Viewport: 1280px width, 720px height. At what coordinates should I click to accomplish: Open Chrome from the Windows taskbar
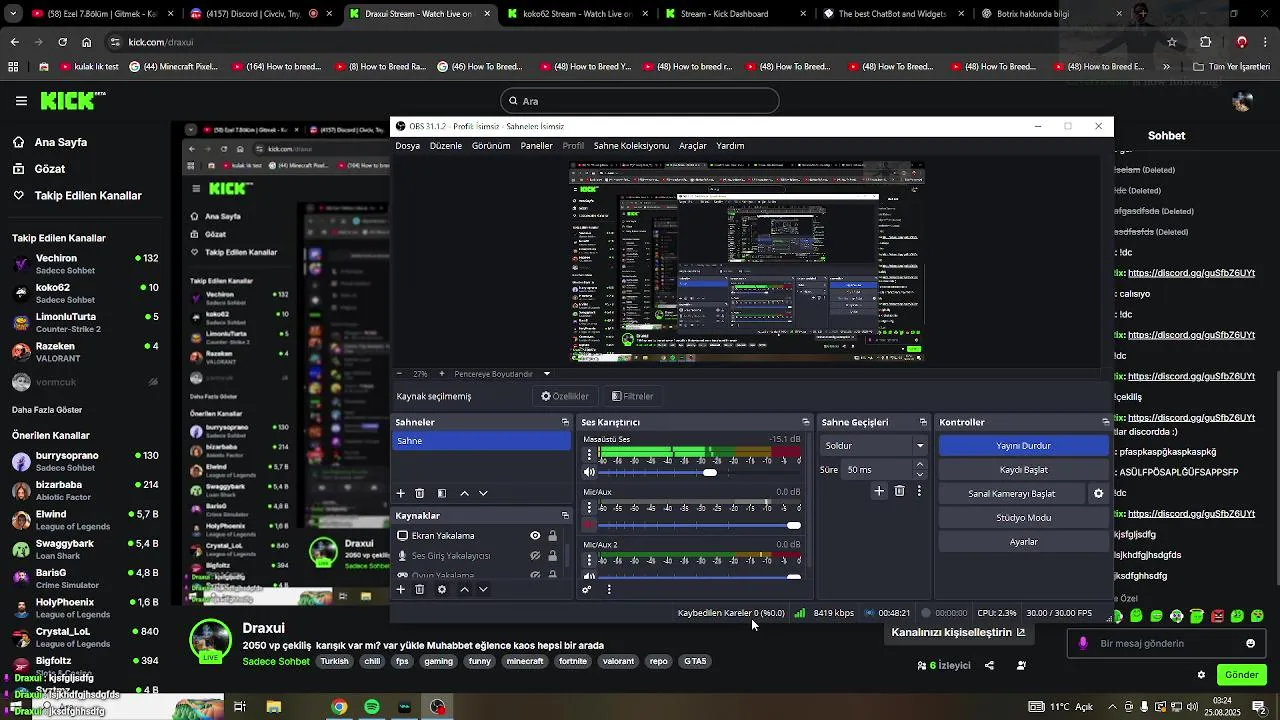(x=339, y=707)
